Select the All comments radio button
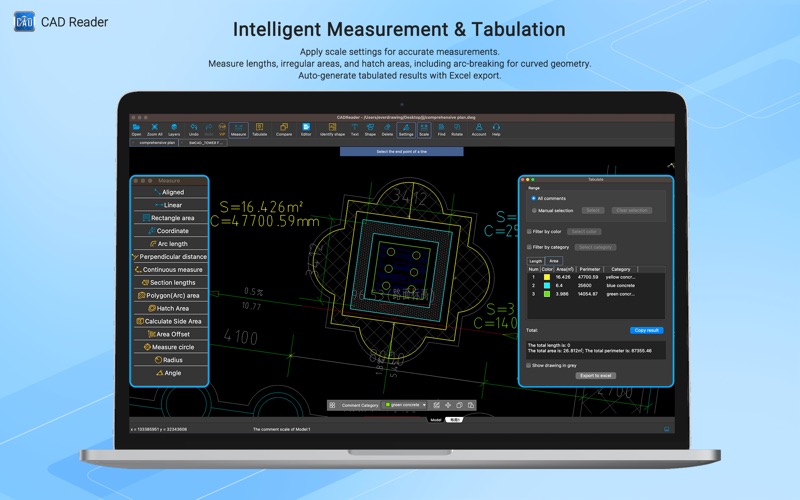 pos(534,198)
